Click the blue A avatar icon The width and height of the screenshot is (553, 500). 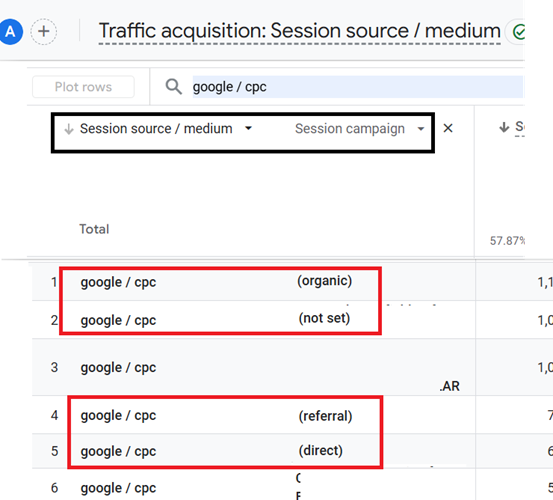[11, 32]
